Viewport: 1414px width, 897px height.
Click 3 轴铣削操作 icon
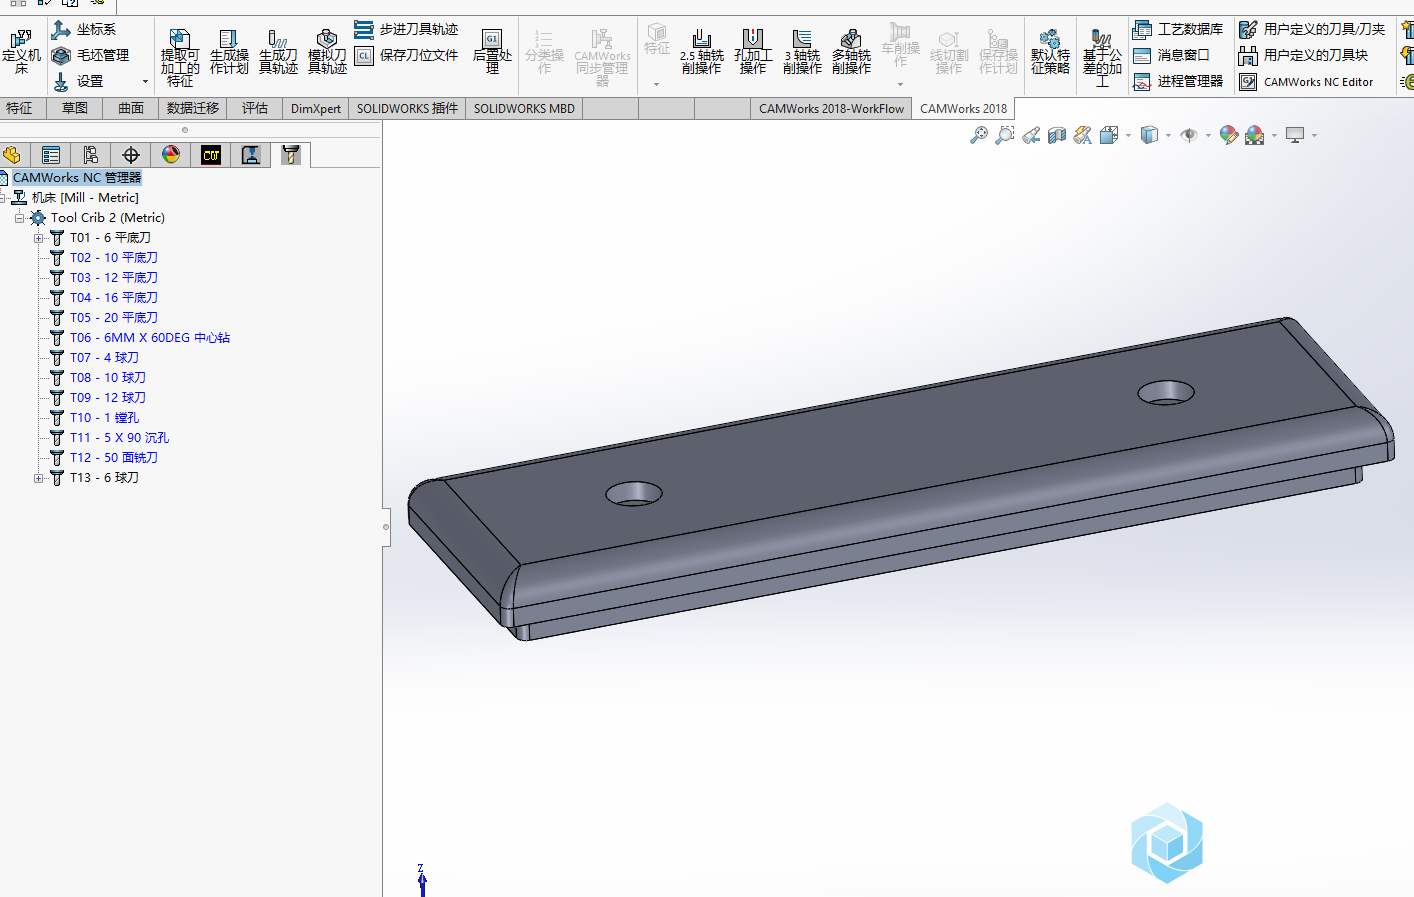(x=802, y=52)
